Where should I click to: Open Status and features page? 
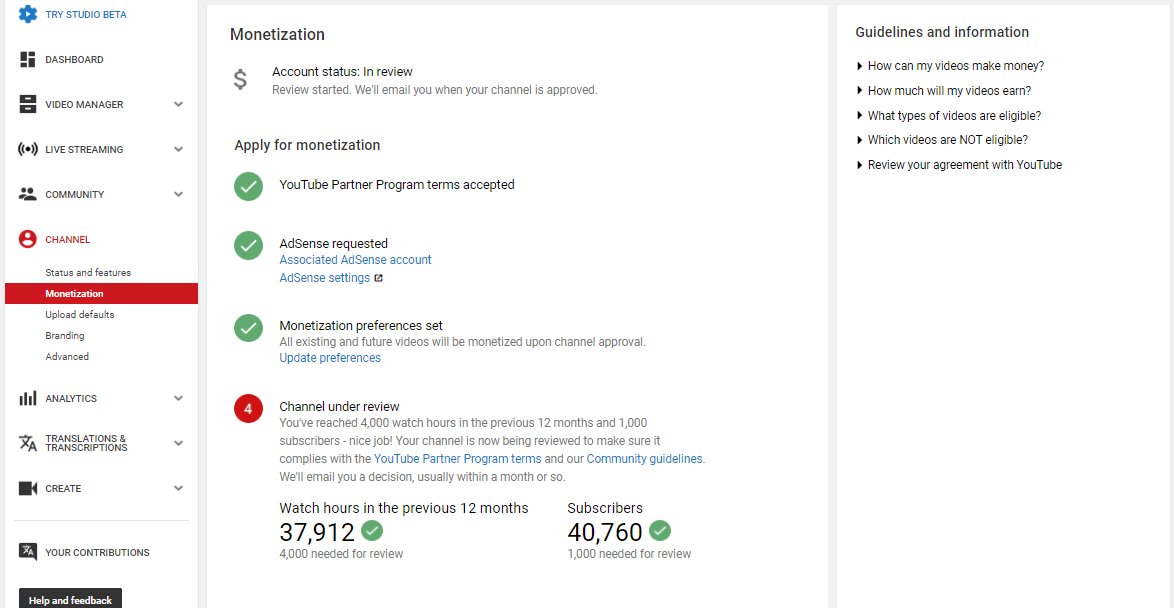coord(88,273)
